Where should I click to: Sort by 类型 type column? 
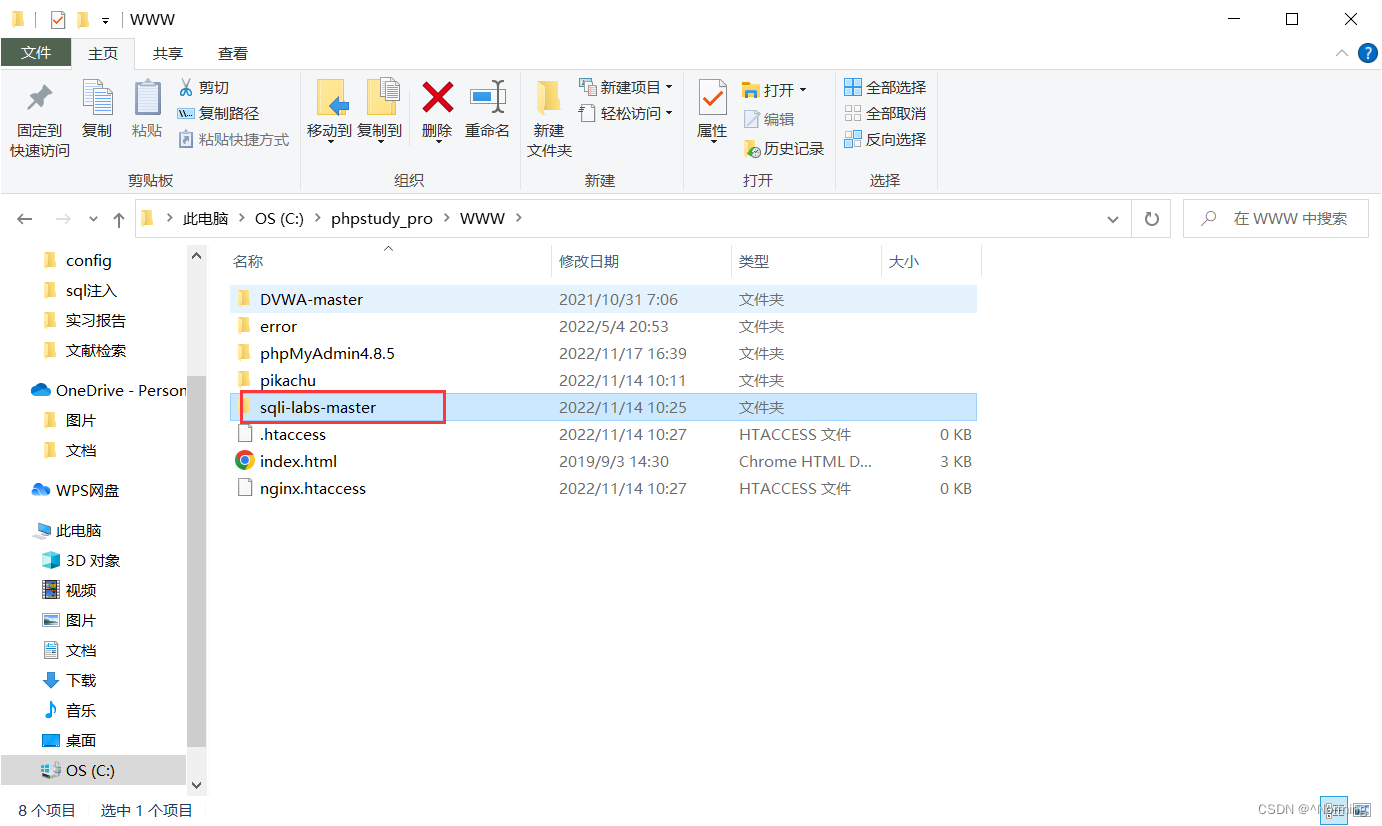[x=806, y=261]
